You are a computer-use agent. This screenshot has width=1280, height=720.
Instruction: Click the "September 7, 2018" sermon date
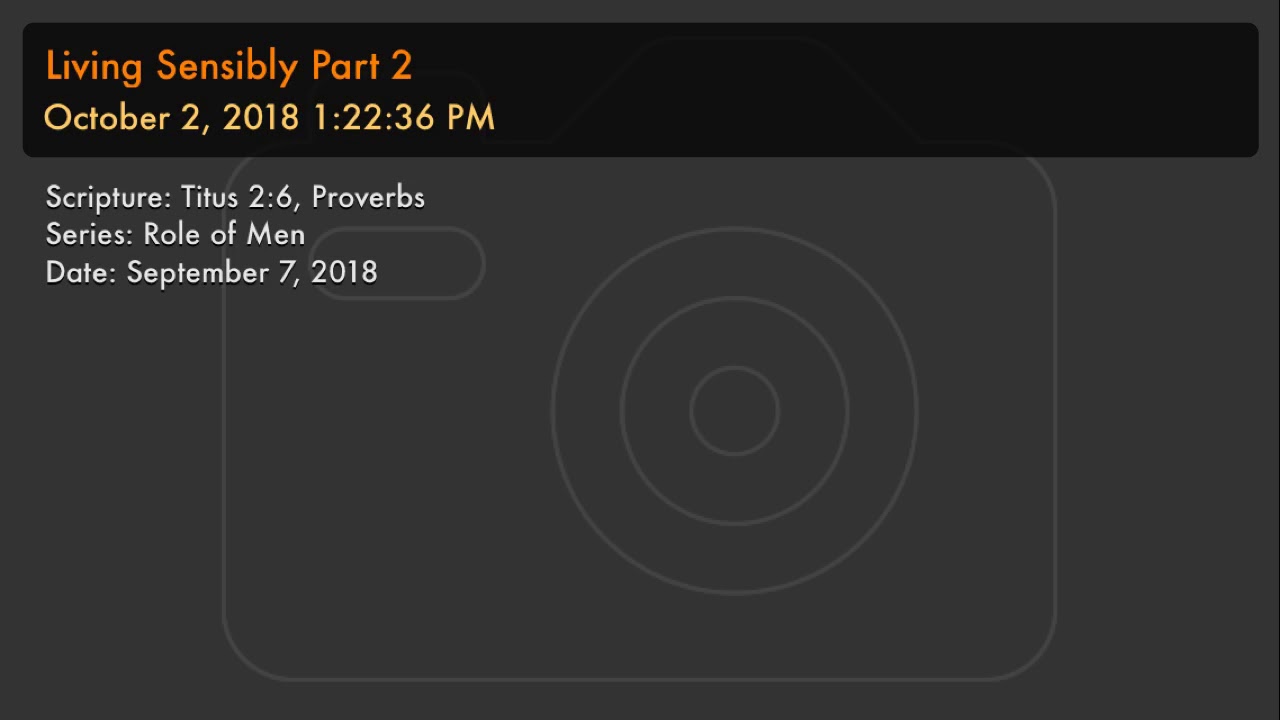click(252, 273)
